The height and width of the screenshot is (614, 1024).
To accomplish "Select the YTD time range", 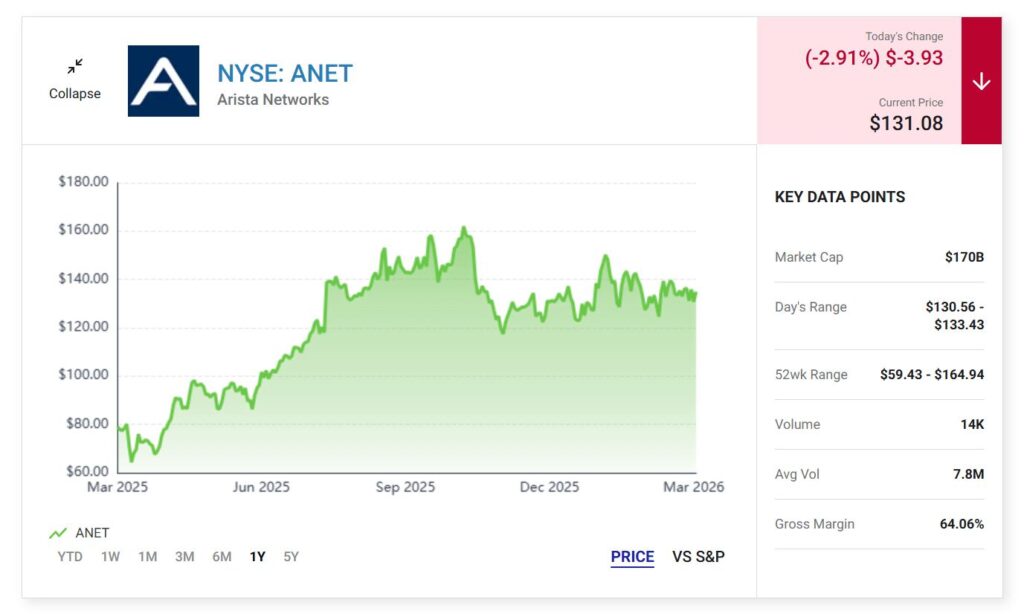I will tap(70, 557).
